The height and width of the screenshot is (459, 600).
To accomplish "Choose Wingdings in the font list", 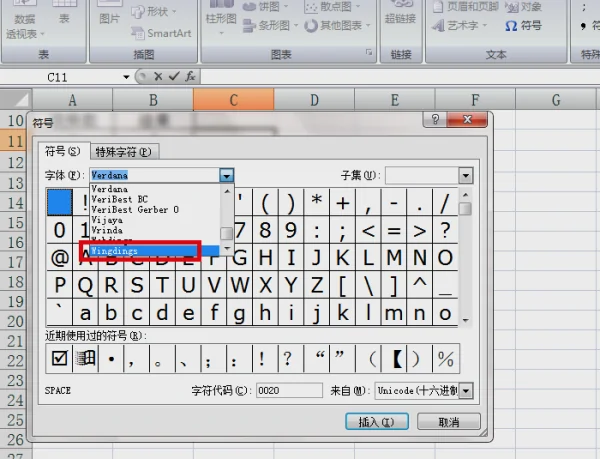I will (x=140, y=251).
